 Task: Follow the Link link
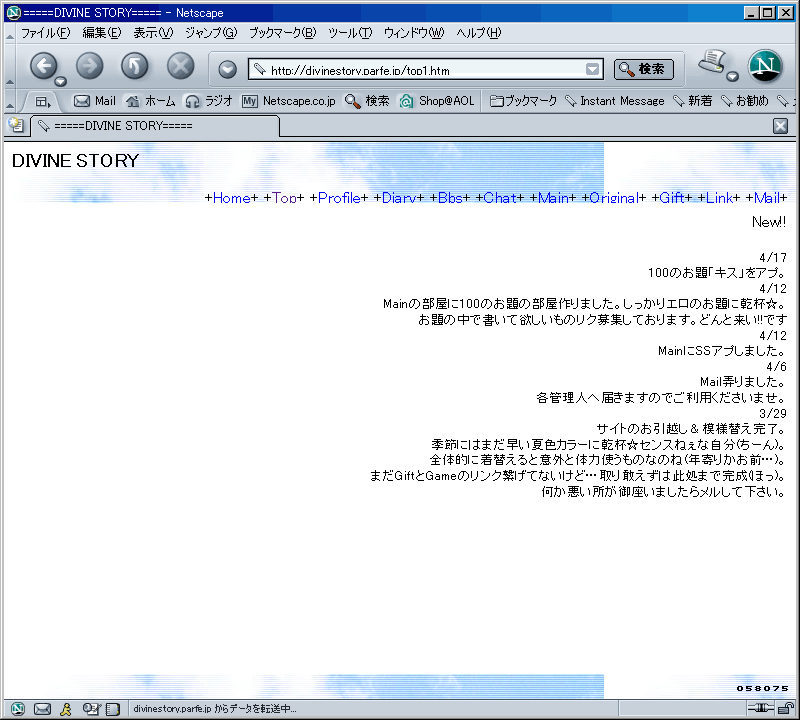tap(719, 198)
